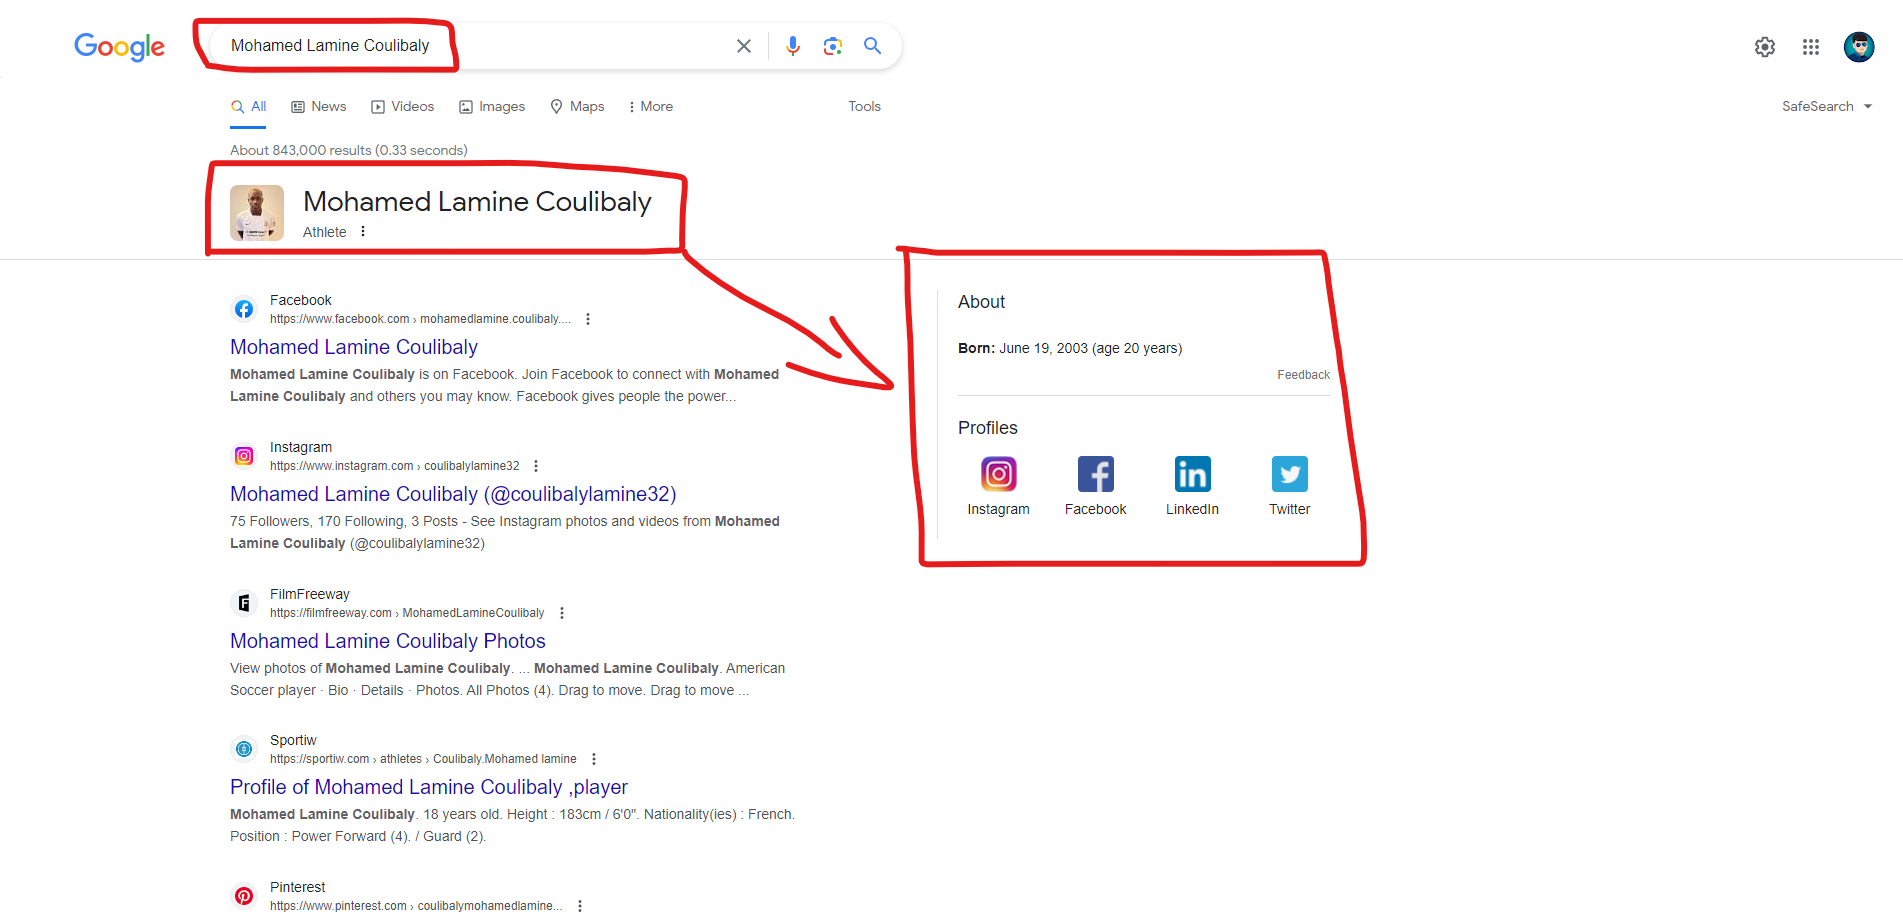Switch to the Images tab
1903x920 pixels.
[492, 106]
